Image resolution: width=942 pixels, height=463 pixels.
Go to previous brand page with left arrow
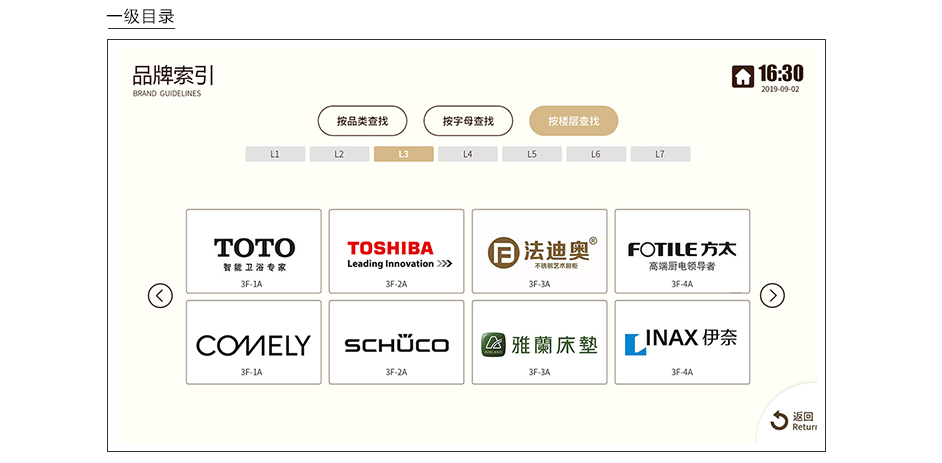(x=160, y=295)
